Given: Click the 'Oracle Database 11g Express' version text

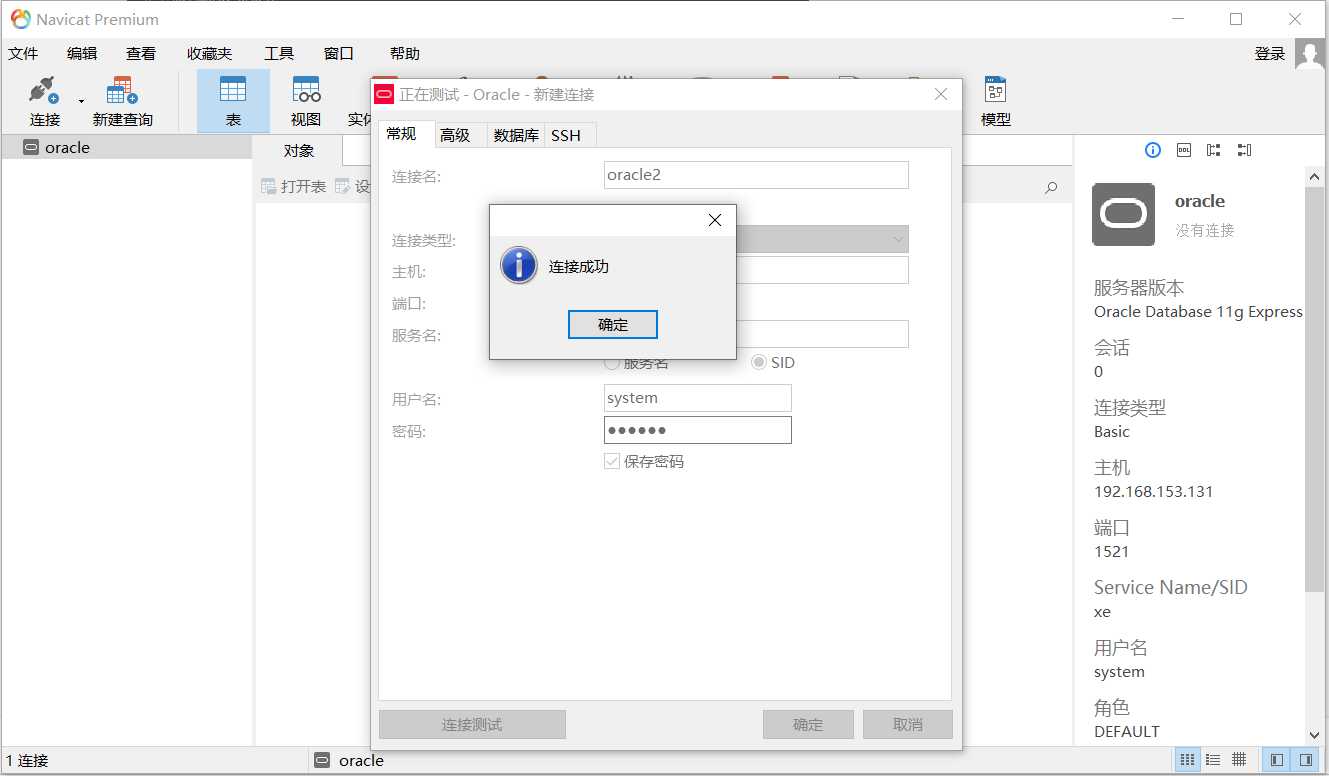Looking at the screenshot, I should point(1198,312).
